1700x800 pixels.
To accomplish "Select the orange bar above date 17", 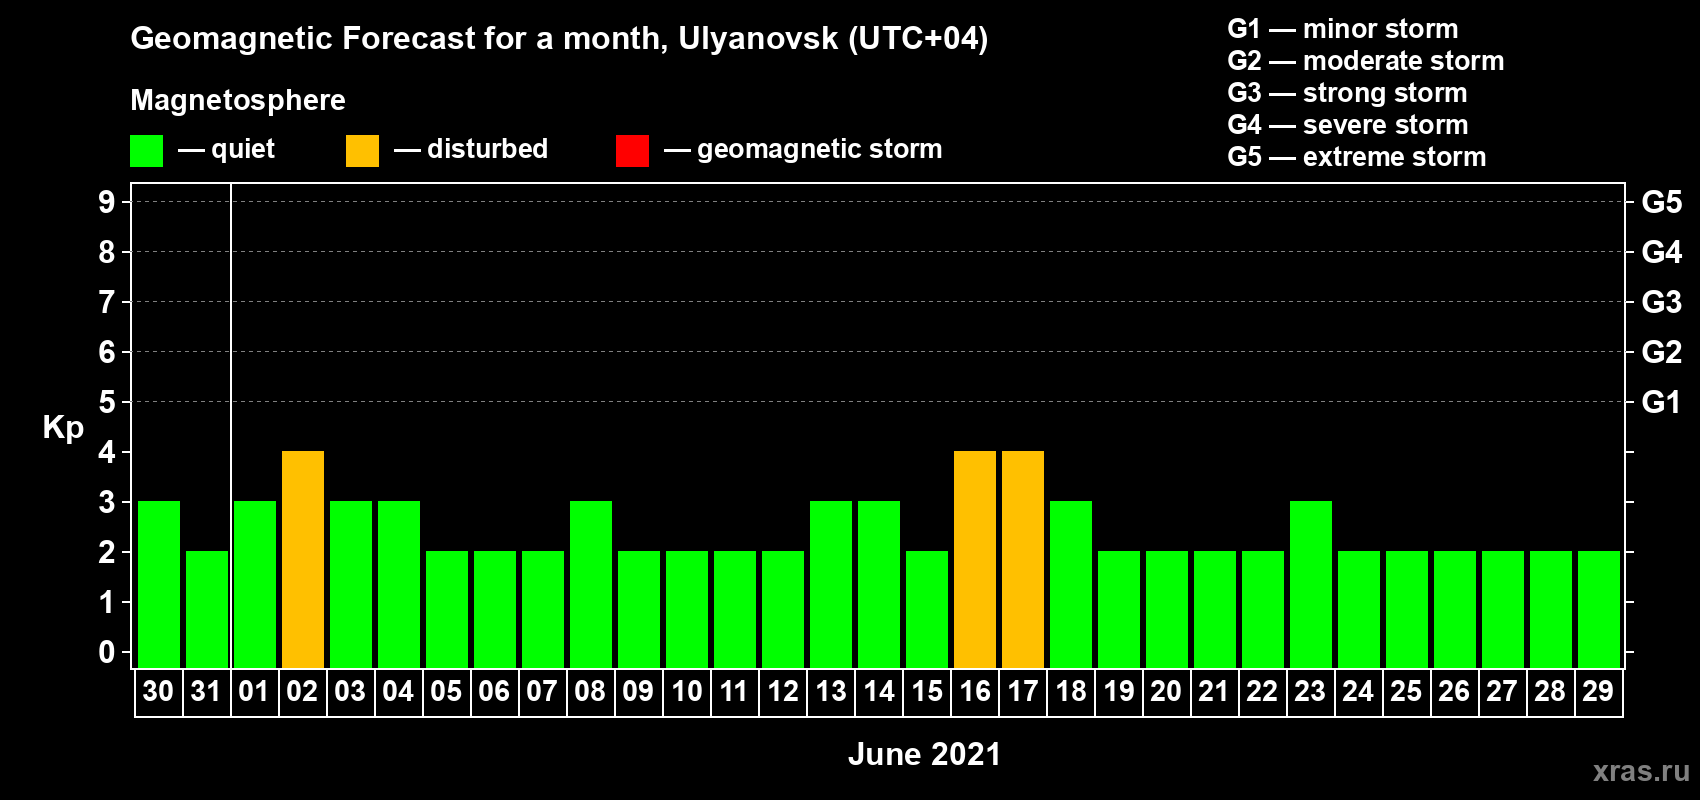I will (x=1023, y=559).
